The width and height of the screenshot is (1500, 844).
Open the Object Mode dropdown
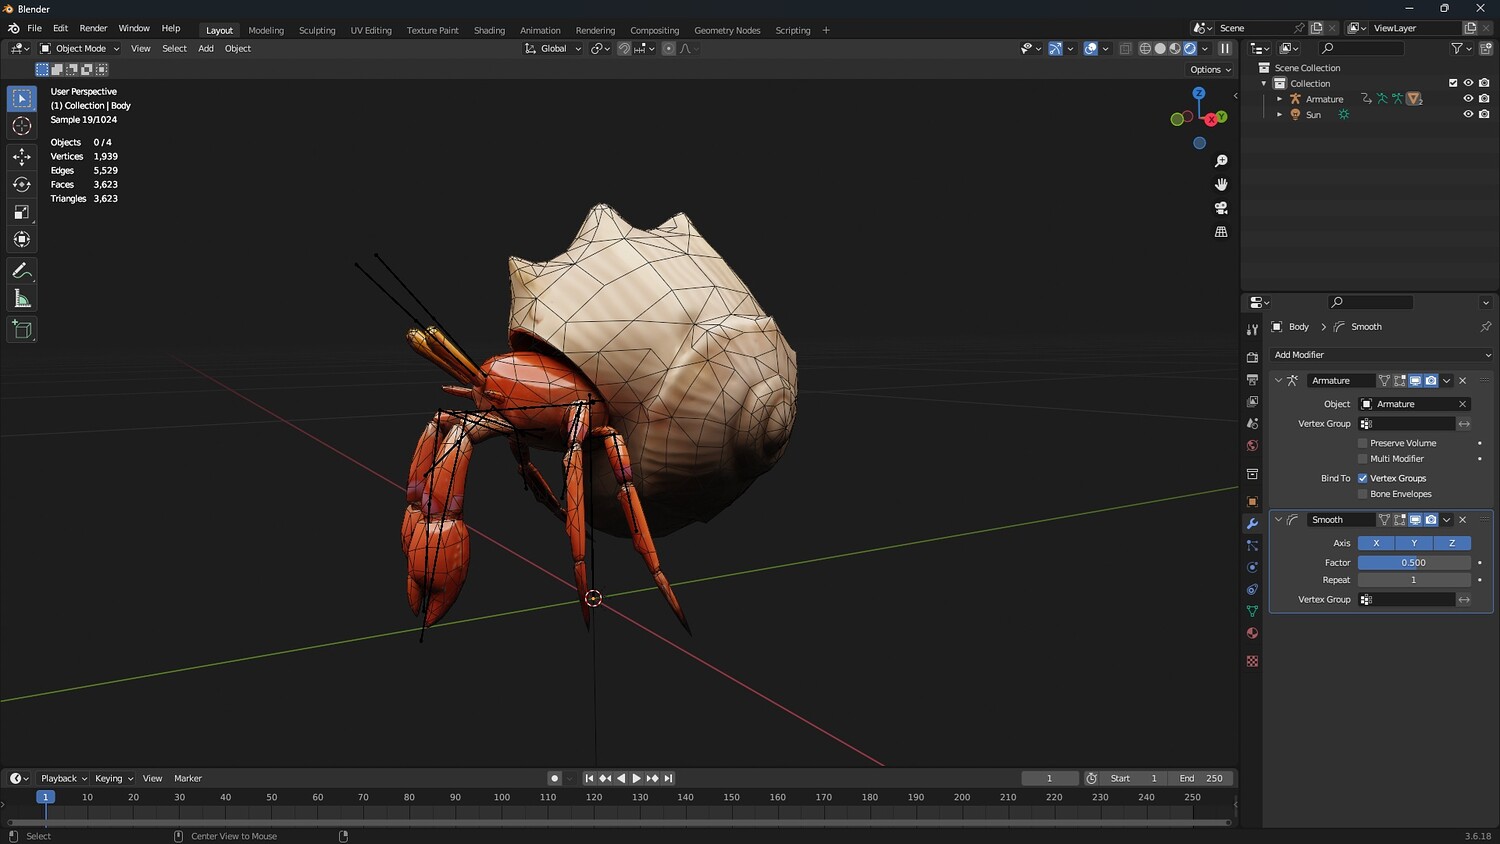(x=80, y=48)
